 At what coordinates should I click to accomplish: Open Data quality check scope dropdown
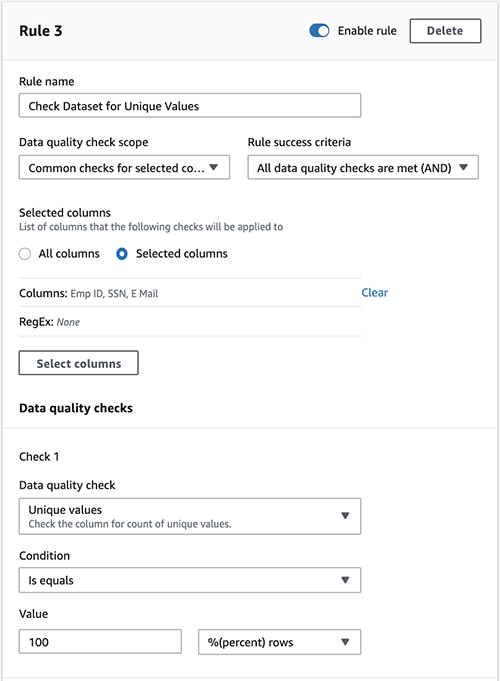pos(124,168)
